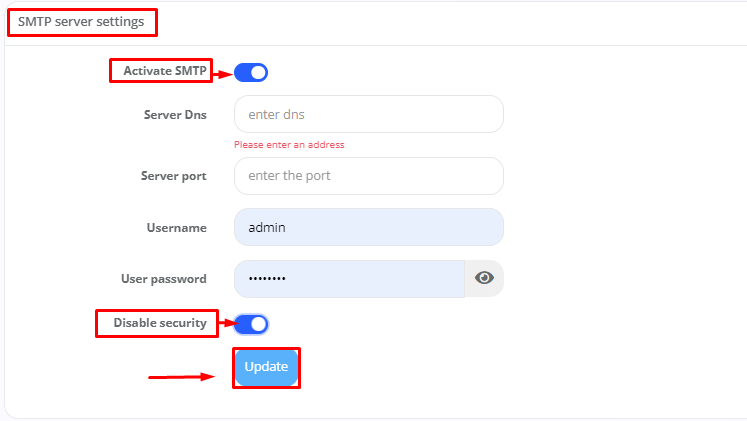Turn off the Disable security switch
This screenshot has width=747, height=421.
click(x=251, y=323)
